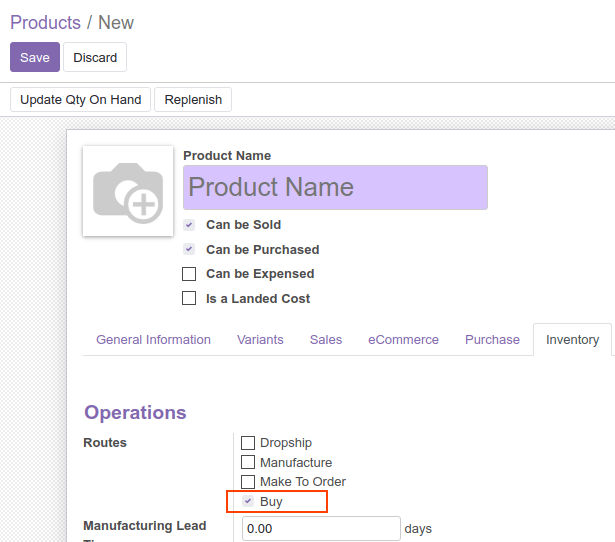Focus the Product Name input field

pos(335,187)
